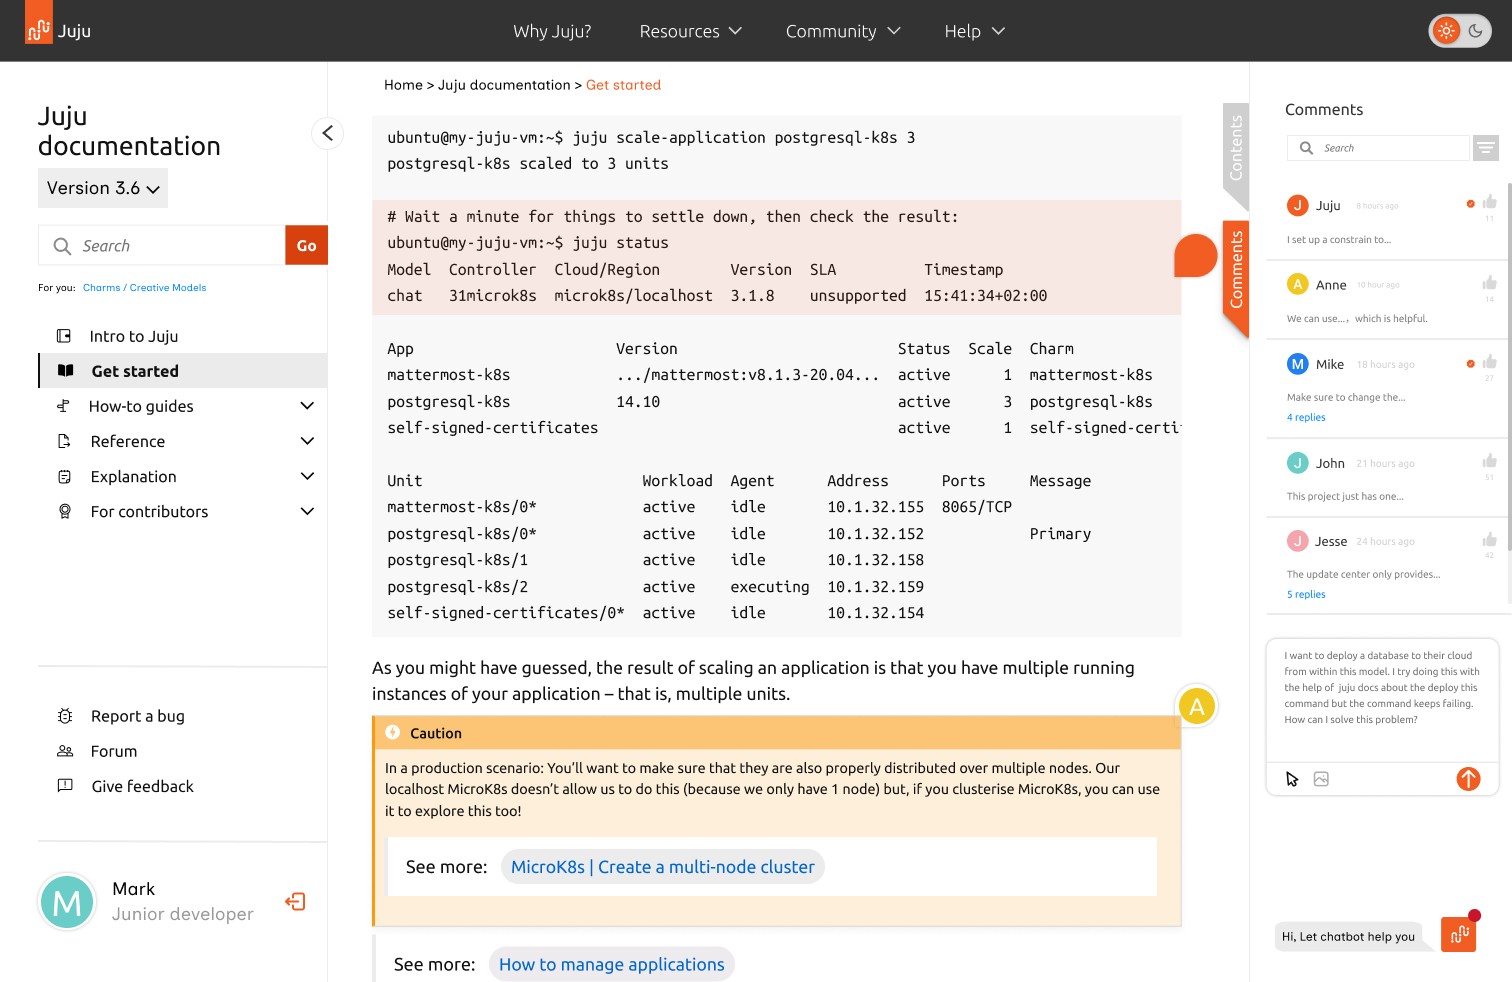Image resolution: width=1512 pixels, height=982 pixels.
Task: Expand the Reference section
Action: (x=307, y=441)
